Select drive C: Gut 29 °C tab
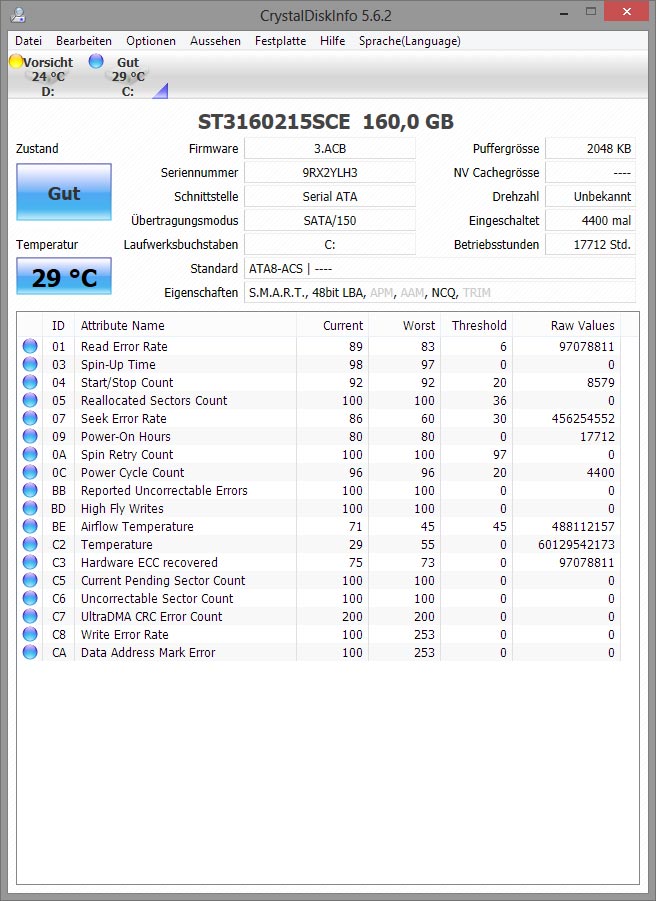 (x=128, y=76)
